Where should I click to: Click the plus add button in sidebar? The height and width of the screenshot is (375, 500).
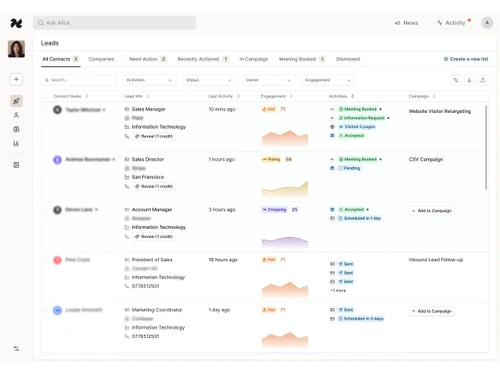coord(16,79)
